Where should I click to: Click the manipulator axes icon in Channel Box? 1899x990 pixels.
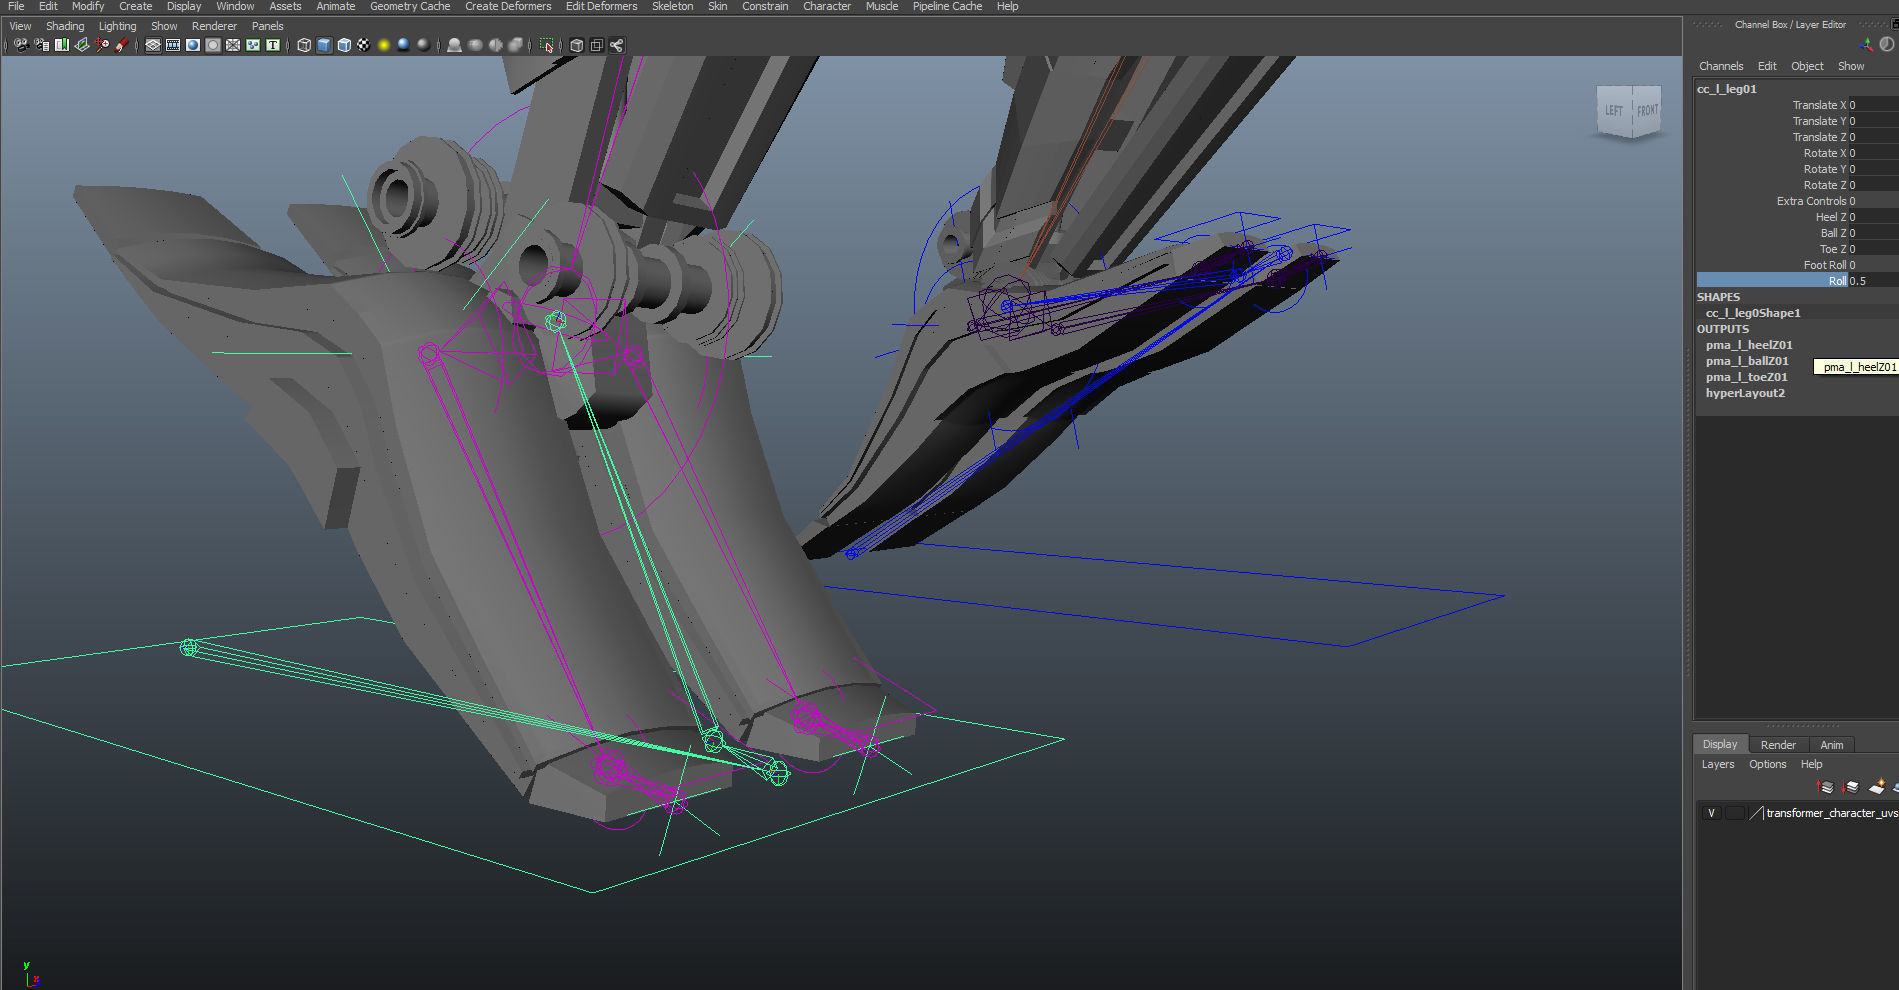(1867, 44)
